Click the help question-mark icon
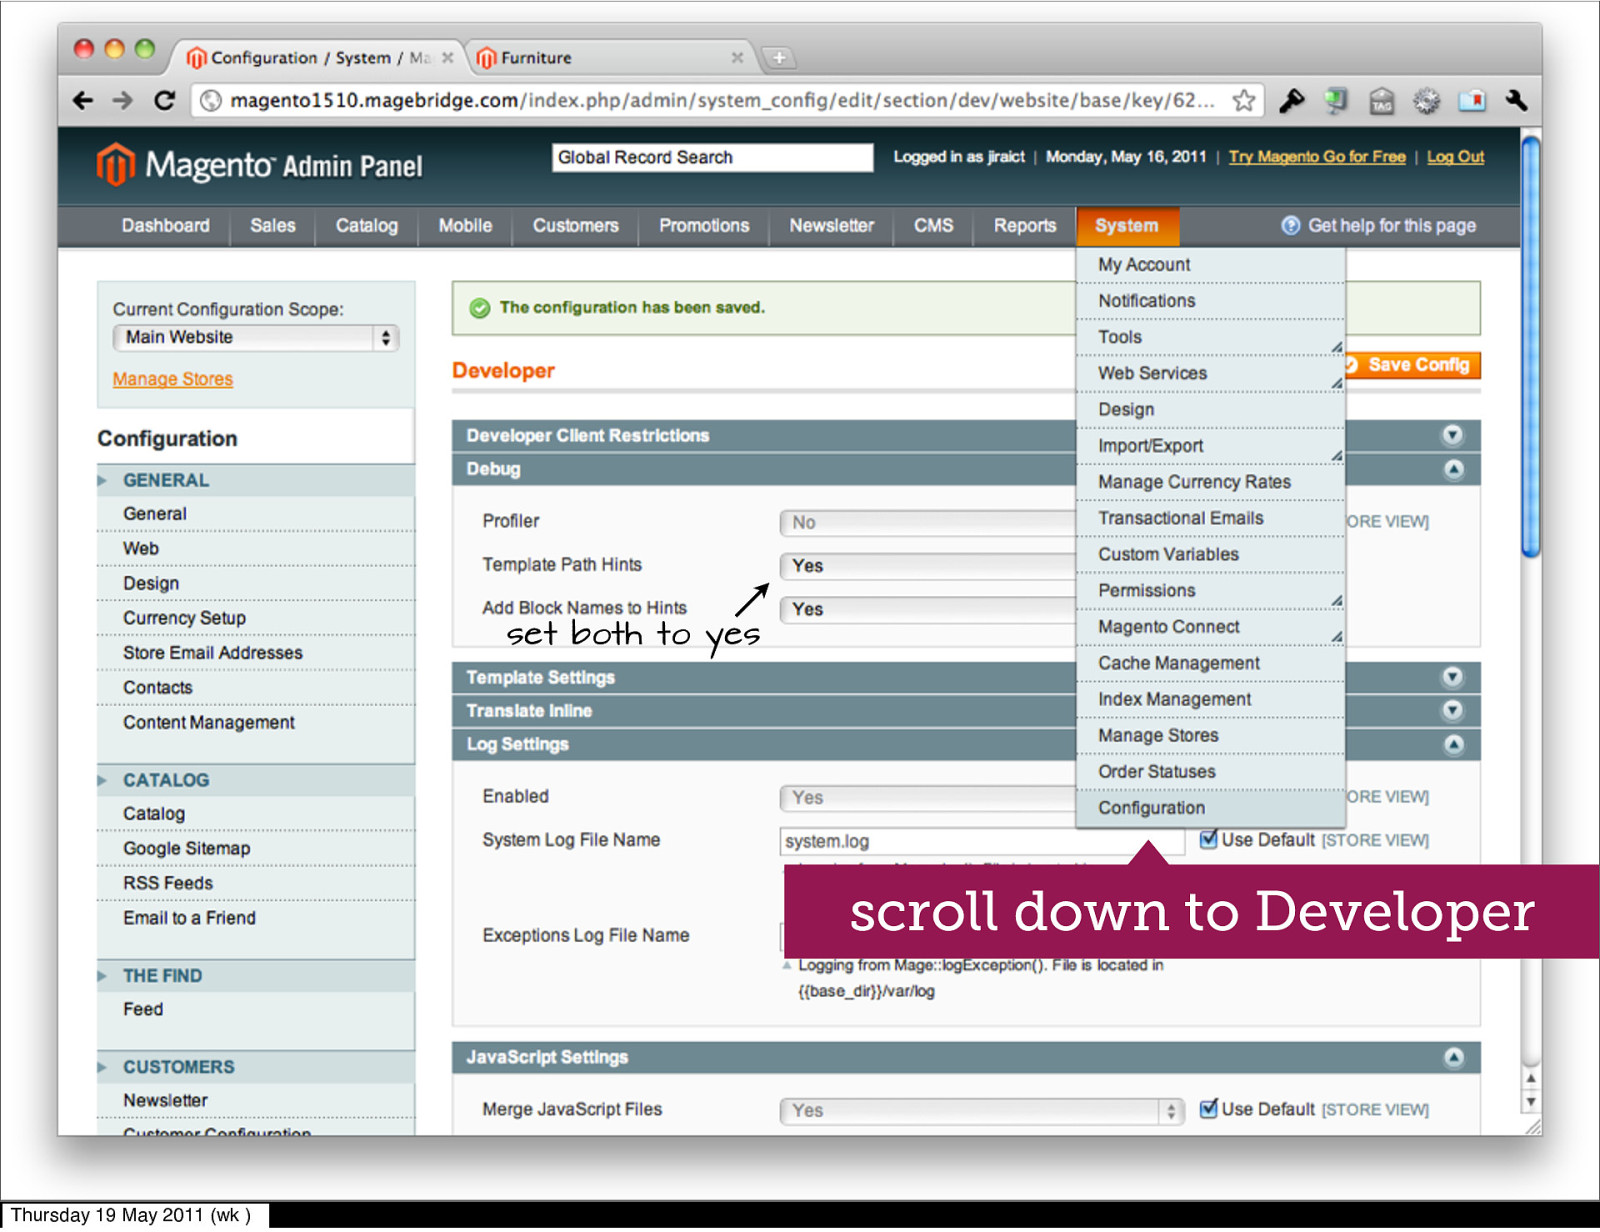This screenshot has height=1232, width=1600. point(1291,226)
